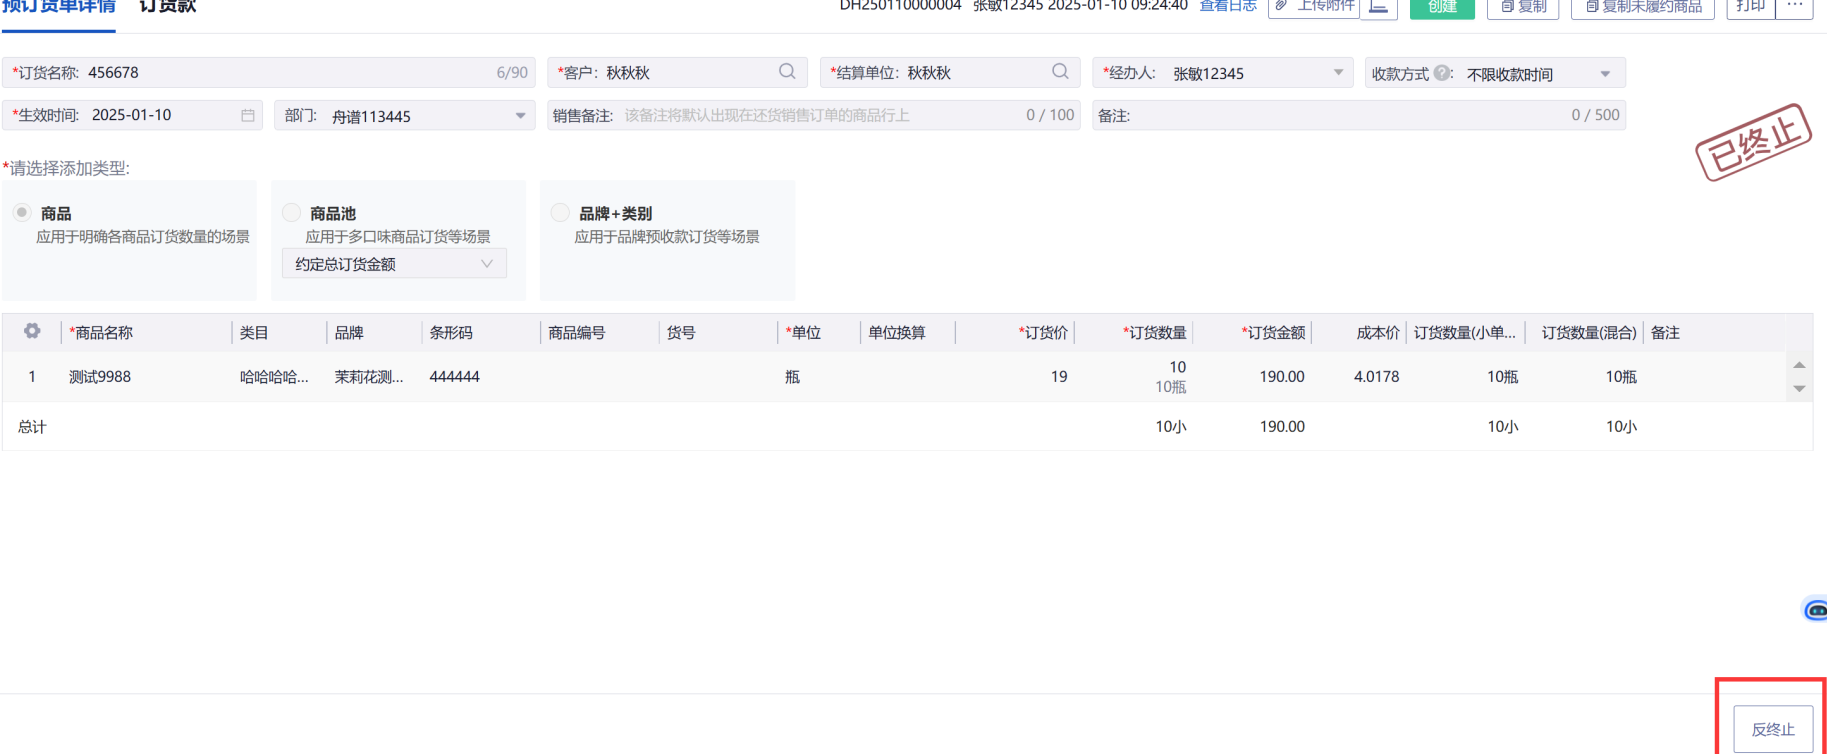This screenshot has width=1827, height=754.
Task: Expand the 部门 dropdown
Action: pos(520,116)
